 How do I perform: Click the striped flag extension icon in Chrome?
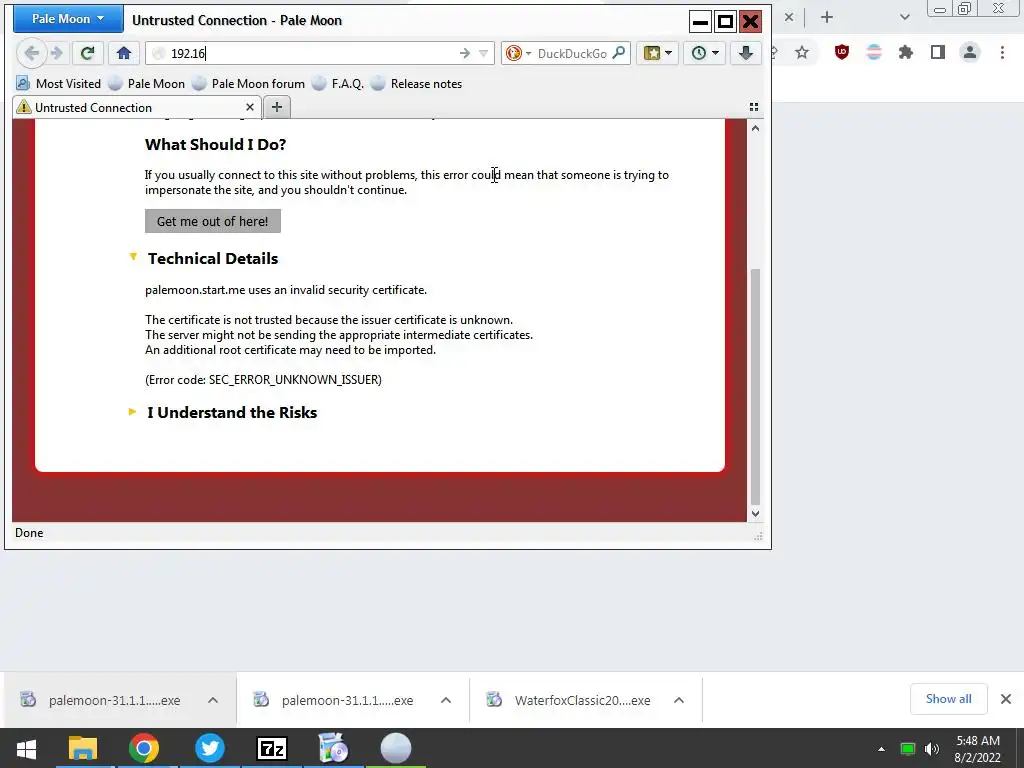coord(874,52)
